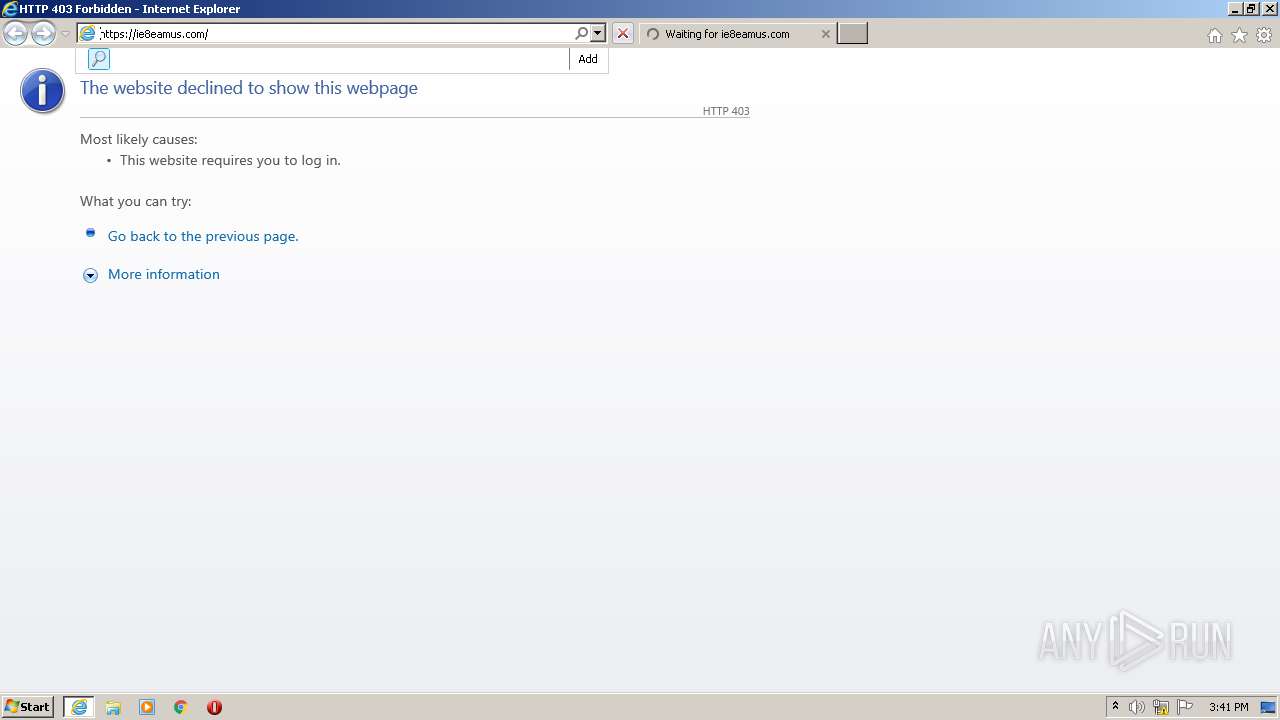The height and width of the screenshot is (720, 1280).
Task: Open Windows Media Player taskbar icon
Action: pos(147,707)
